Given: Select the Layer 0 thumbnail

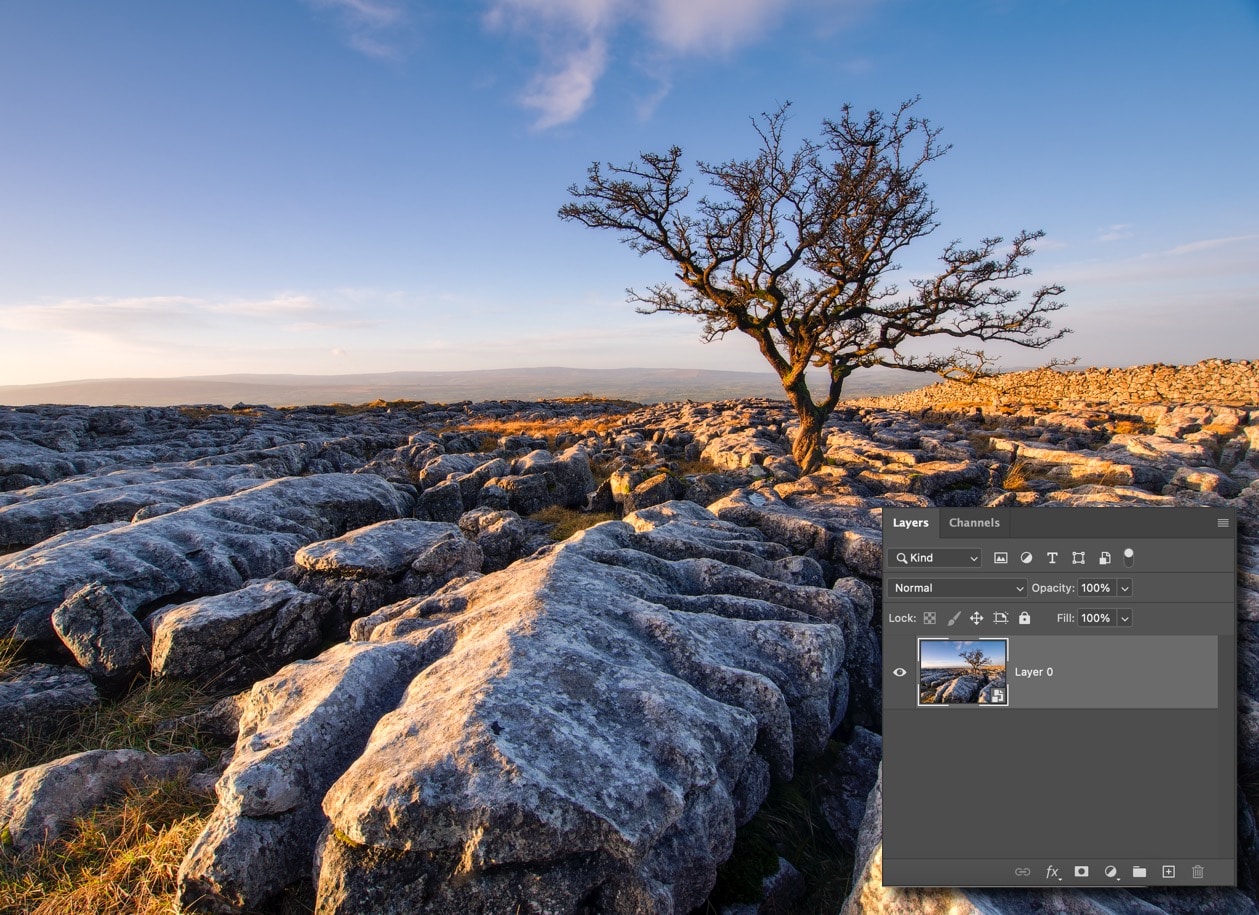Looking at the screenshot, I should pos(963,672).
